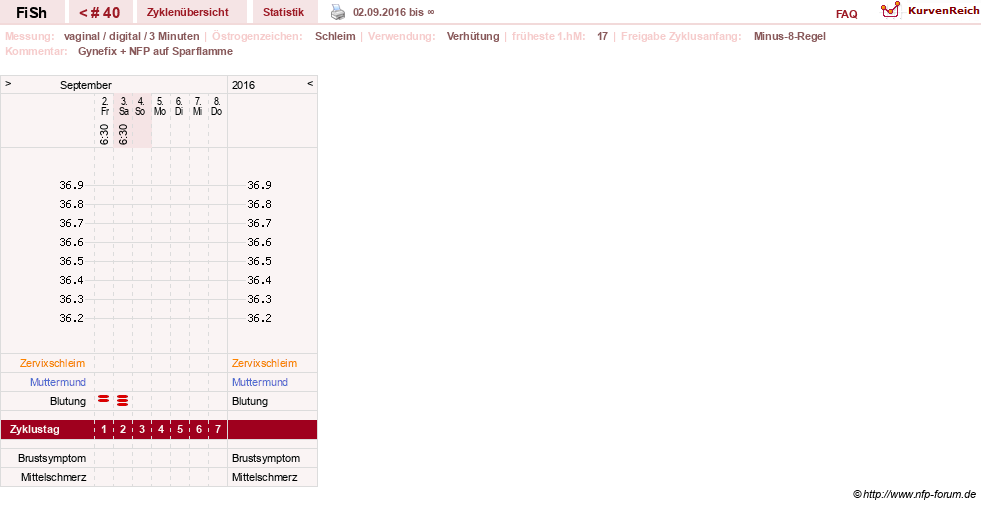This screenshot has height=506, width=981.
Task: Click right 36.2 temperature label
Action: [x=259, y=318]
